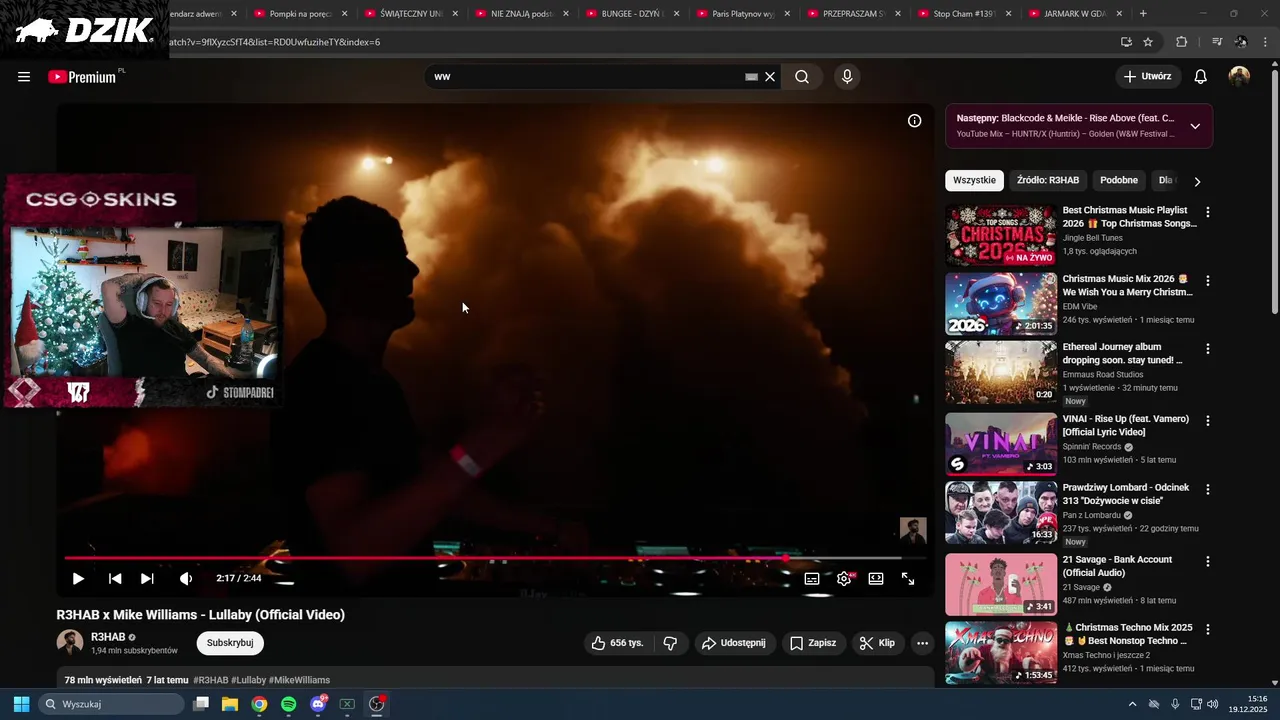1280x720 pixels.
Task: Open Discord from the taskbar
Action: point(318,704)
